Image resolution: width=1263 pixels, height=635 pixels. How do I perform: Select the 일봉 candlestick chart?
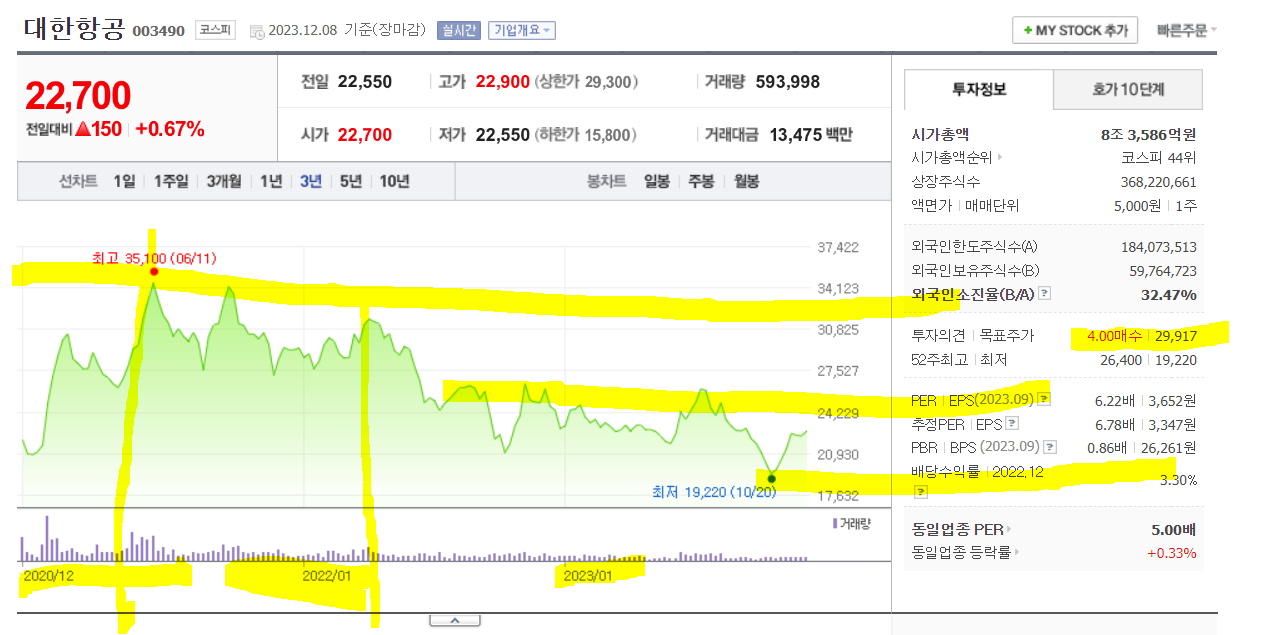(656, 181)
